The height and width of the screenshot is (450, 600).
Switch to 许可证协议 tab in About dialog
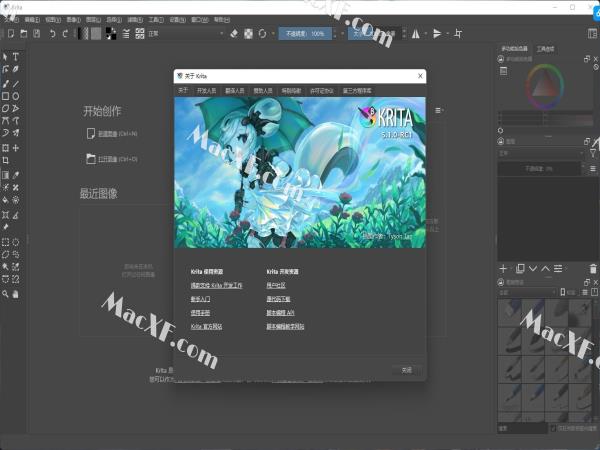coord(322,91)
